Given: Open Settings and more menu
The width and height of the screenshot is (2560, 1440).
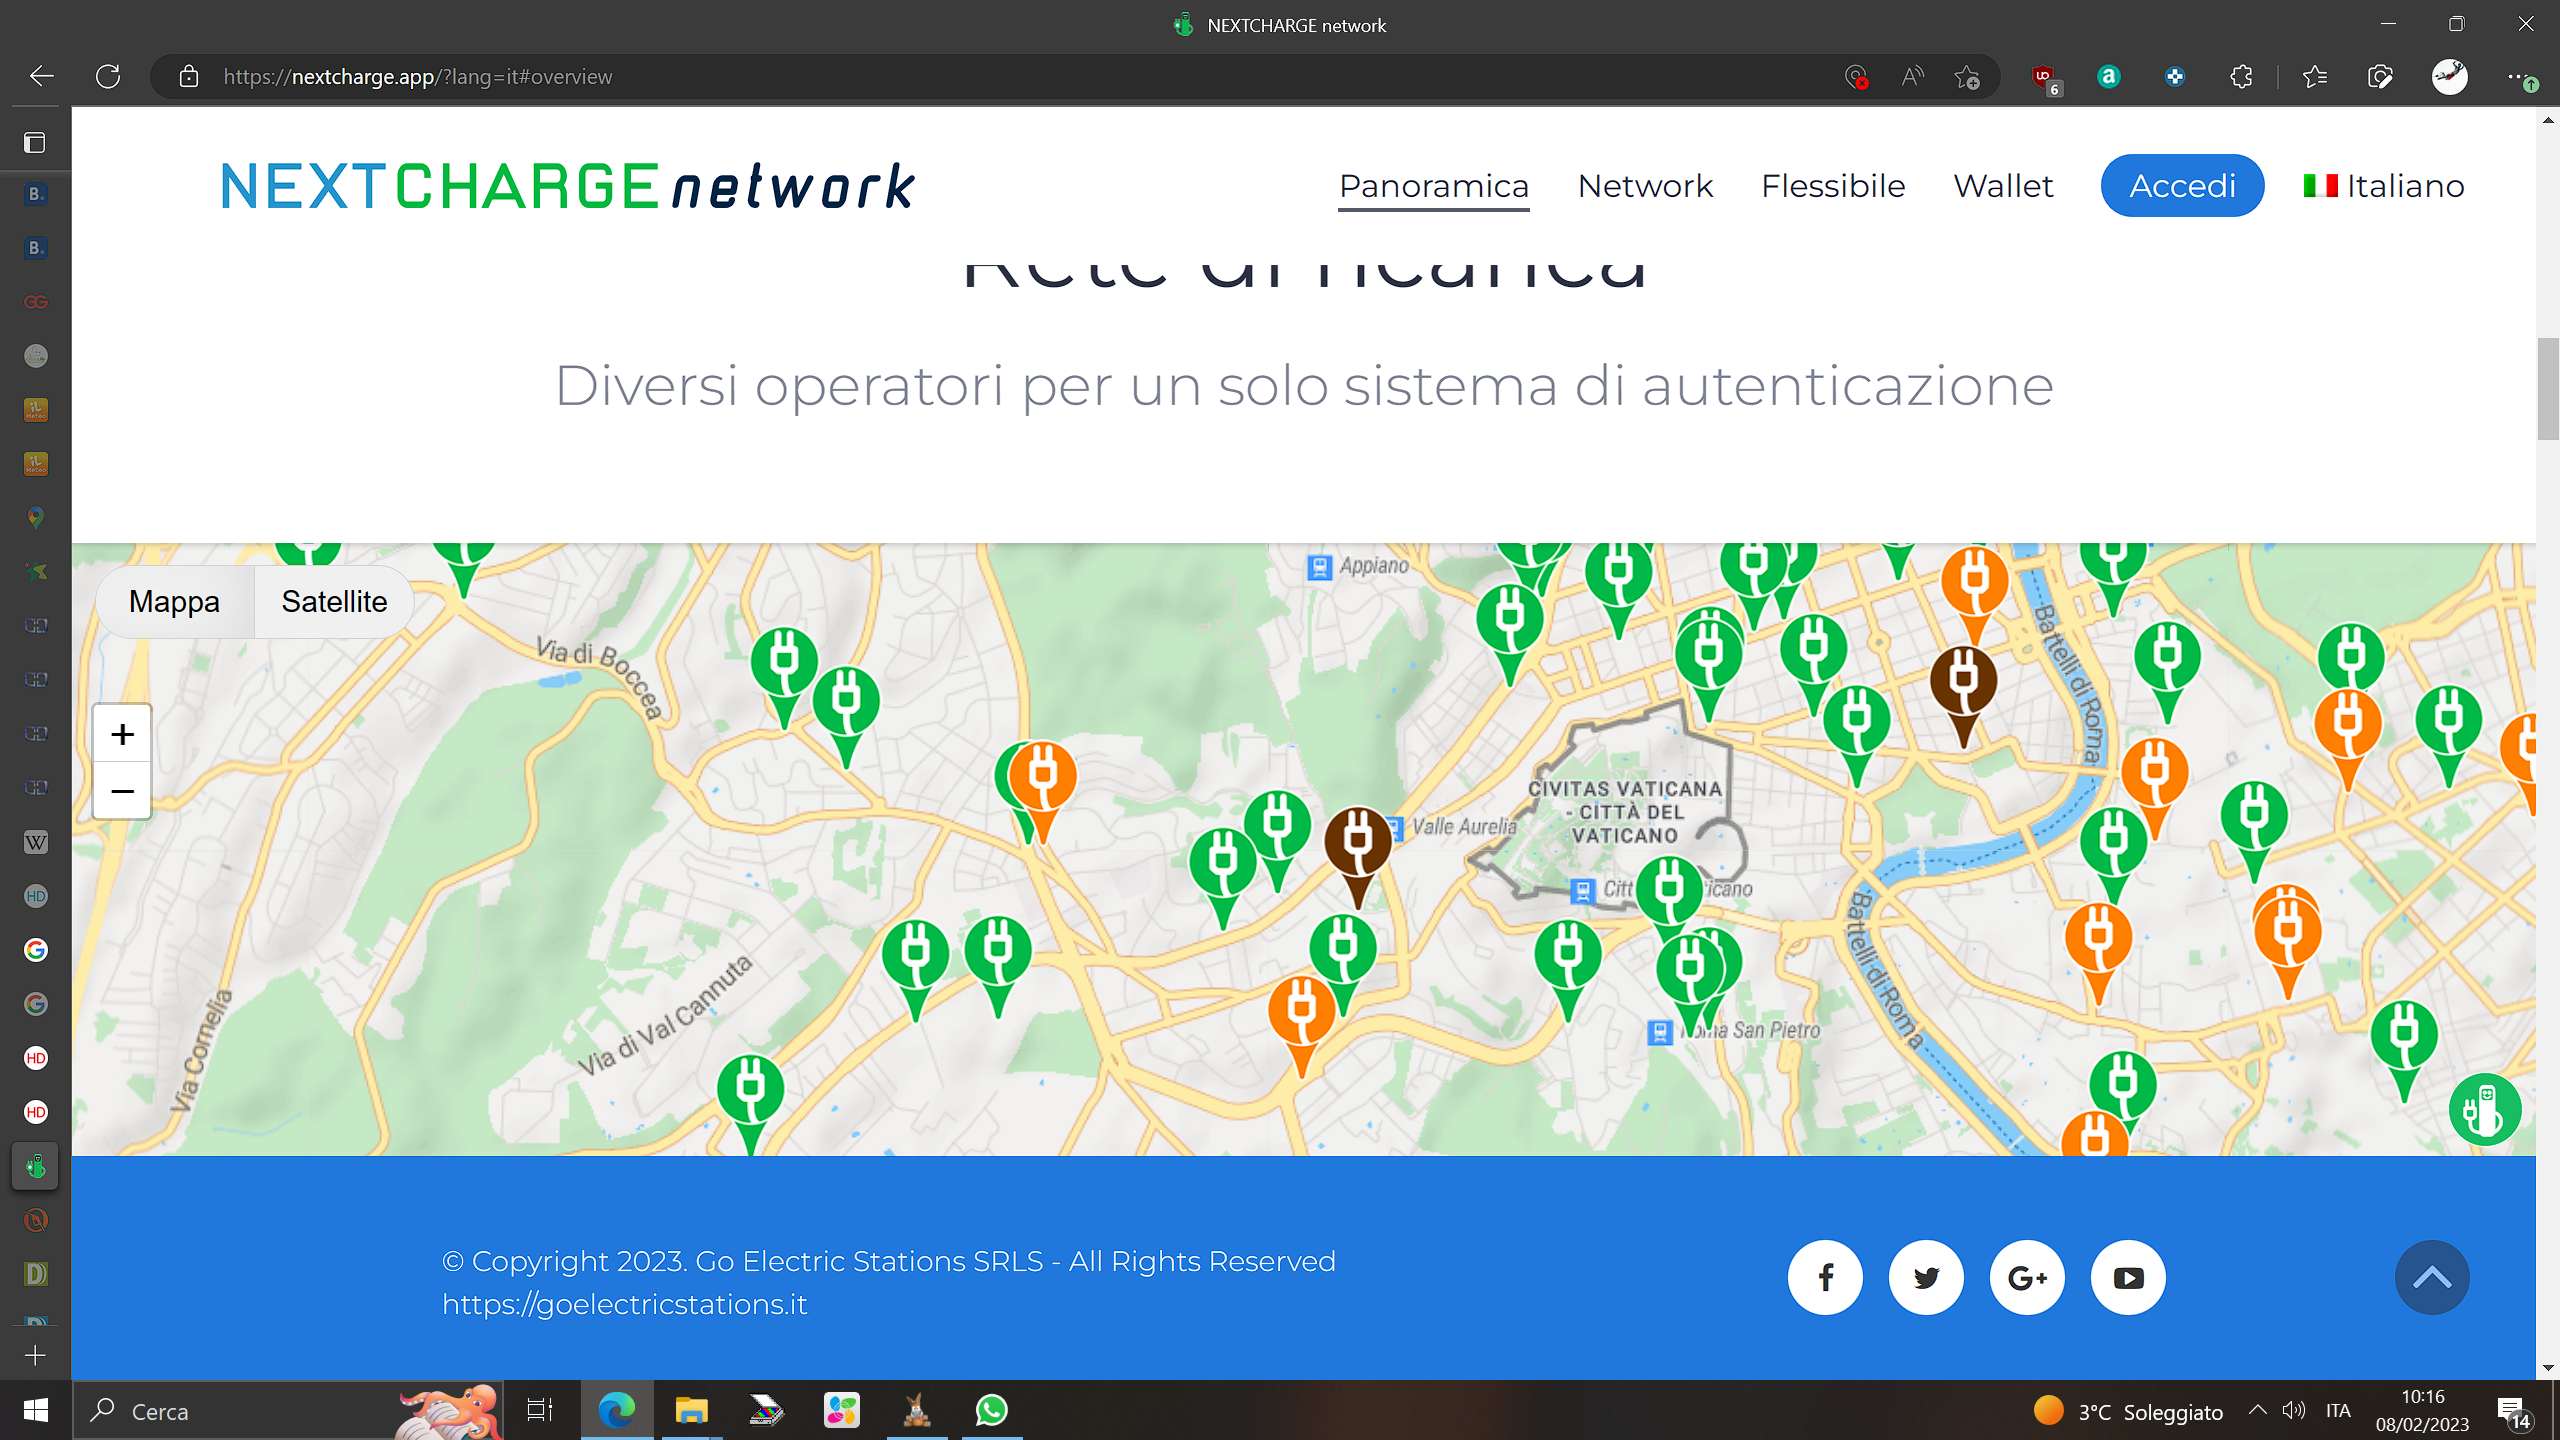Looking at the screenshot, I should pos(2520,77).
